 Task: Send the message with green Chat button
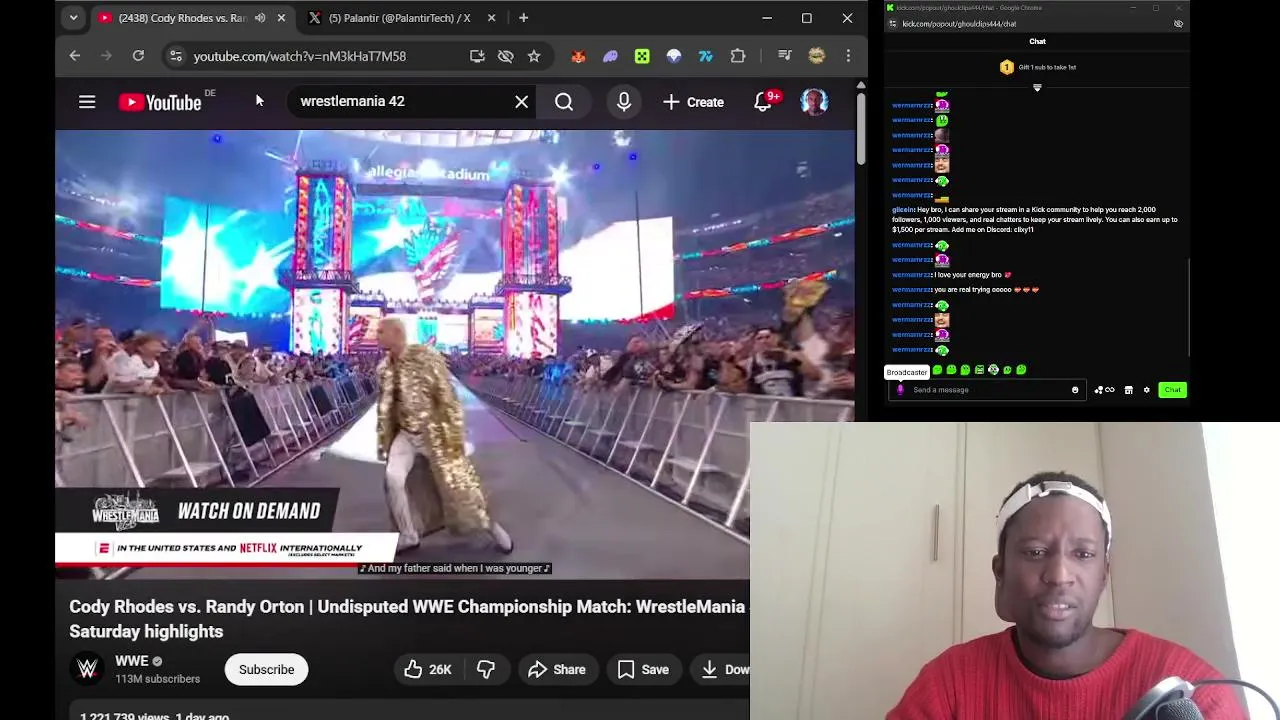click(1172, 390)
